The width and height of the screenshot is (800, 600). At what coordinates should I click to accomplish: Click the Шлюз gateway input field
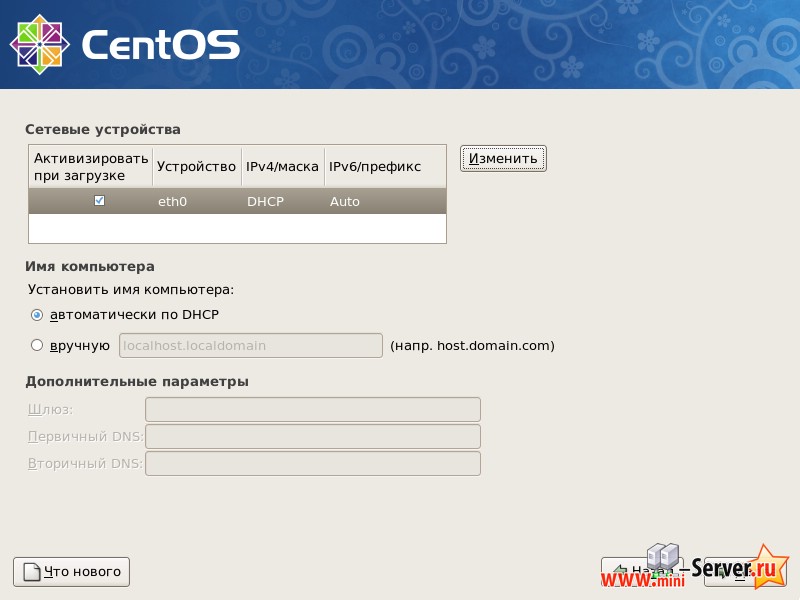click(x=313, y=410)
